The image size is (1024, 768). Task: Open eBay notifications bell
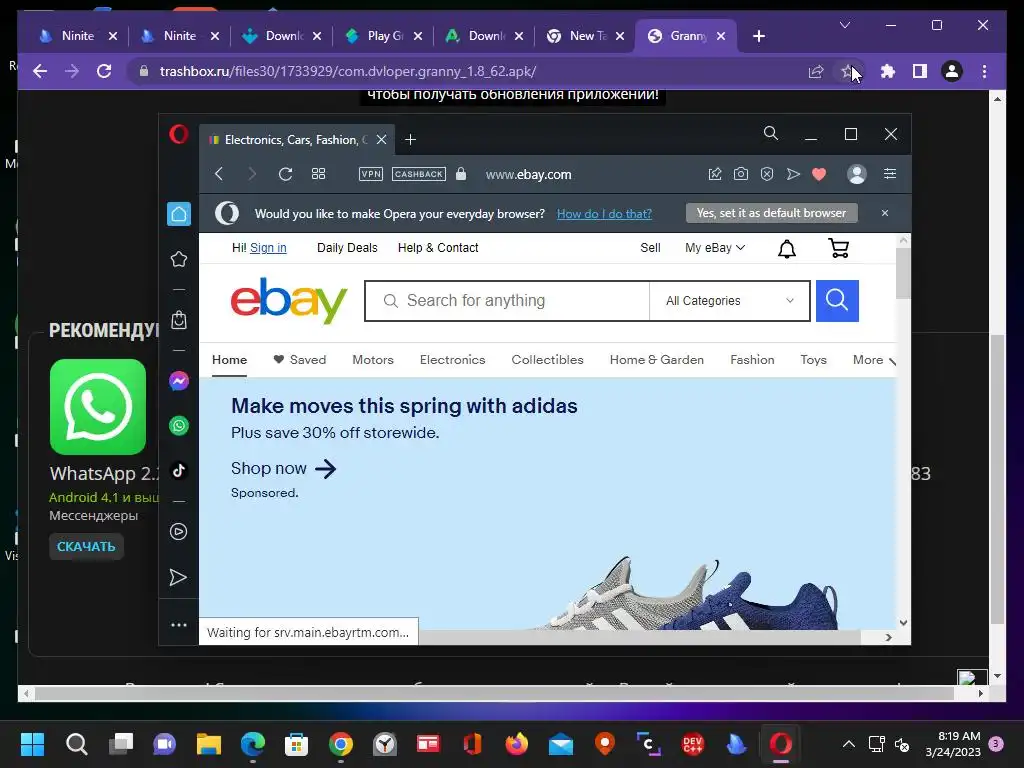[787, 248]
